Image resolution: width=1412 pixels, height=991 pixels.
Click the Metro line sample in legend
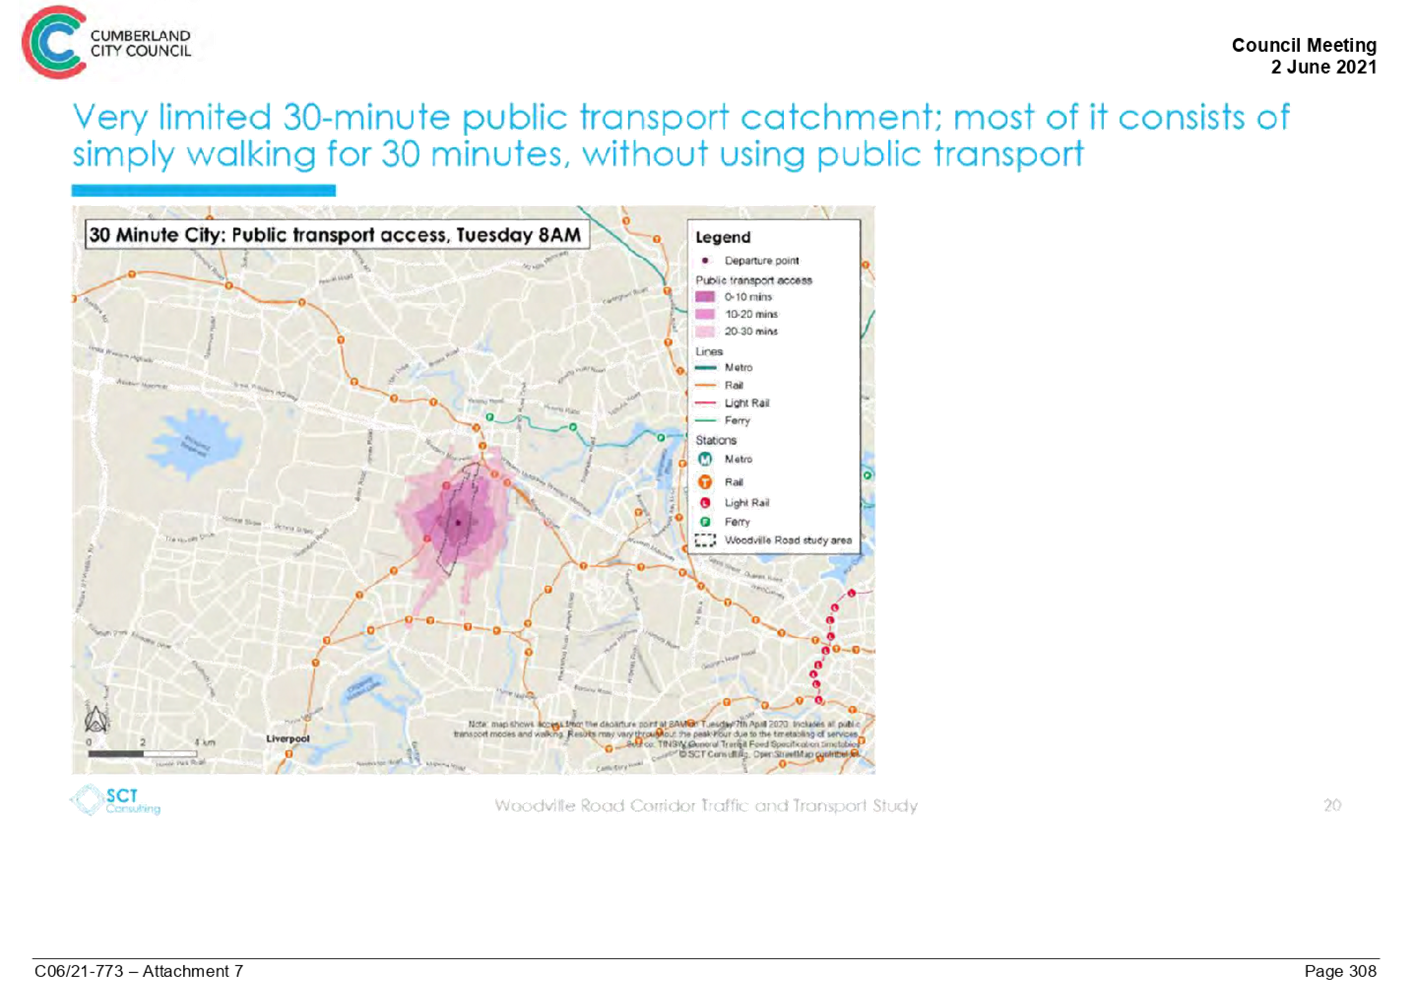706,368
